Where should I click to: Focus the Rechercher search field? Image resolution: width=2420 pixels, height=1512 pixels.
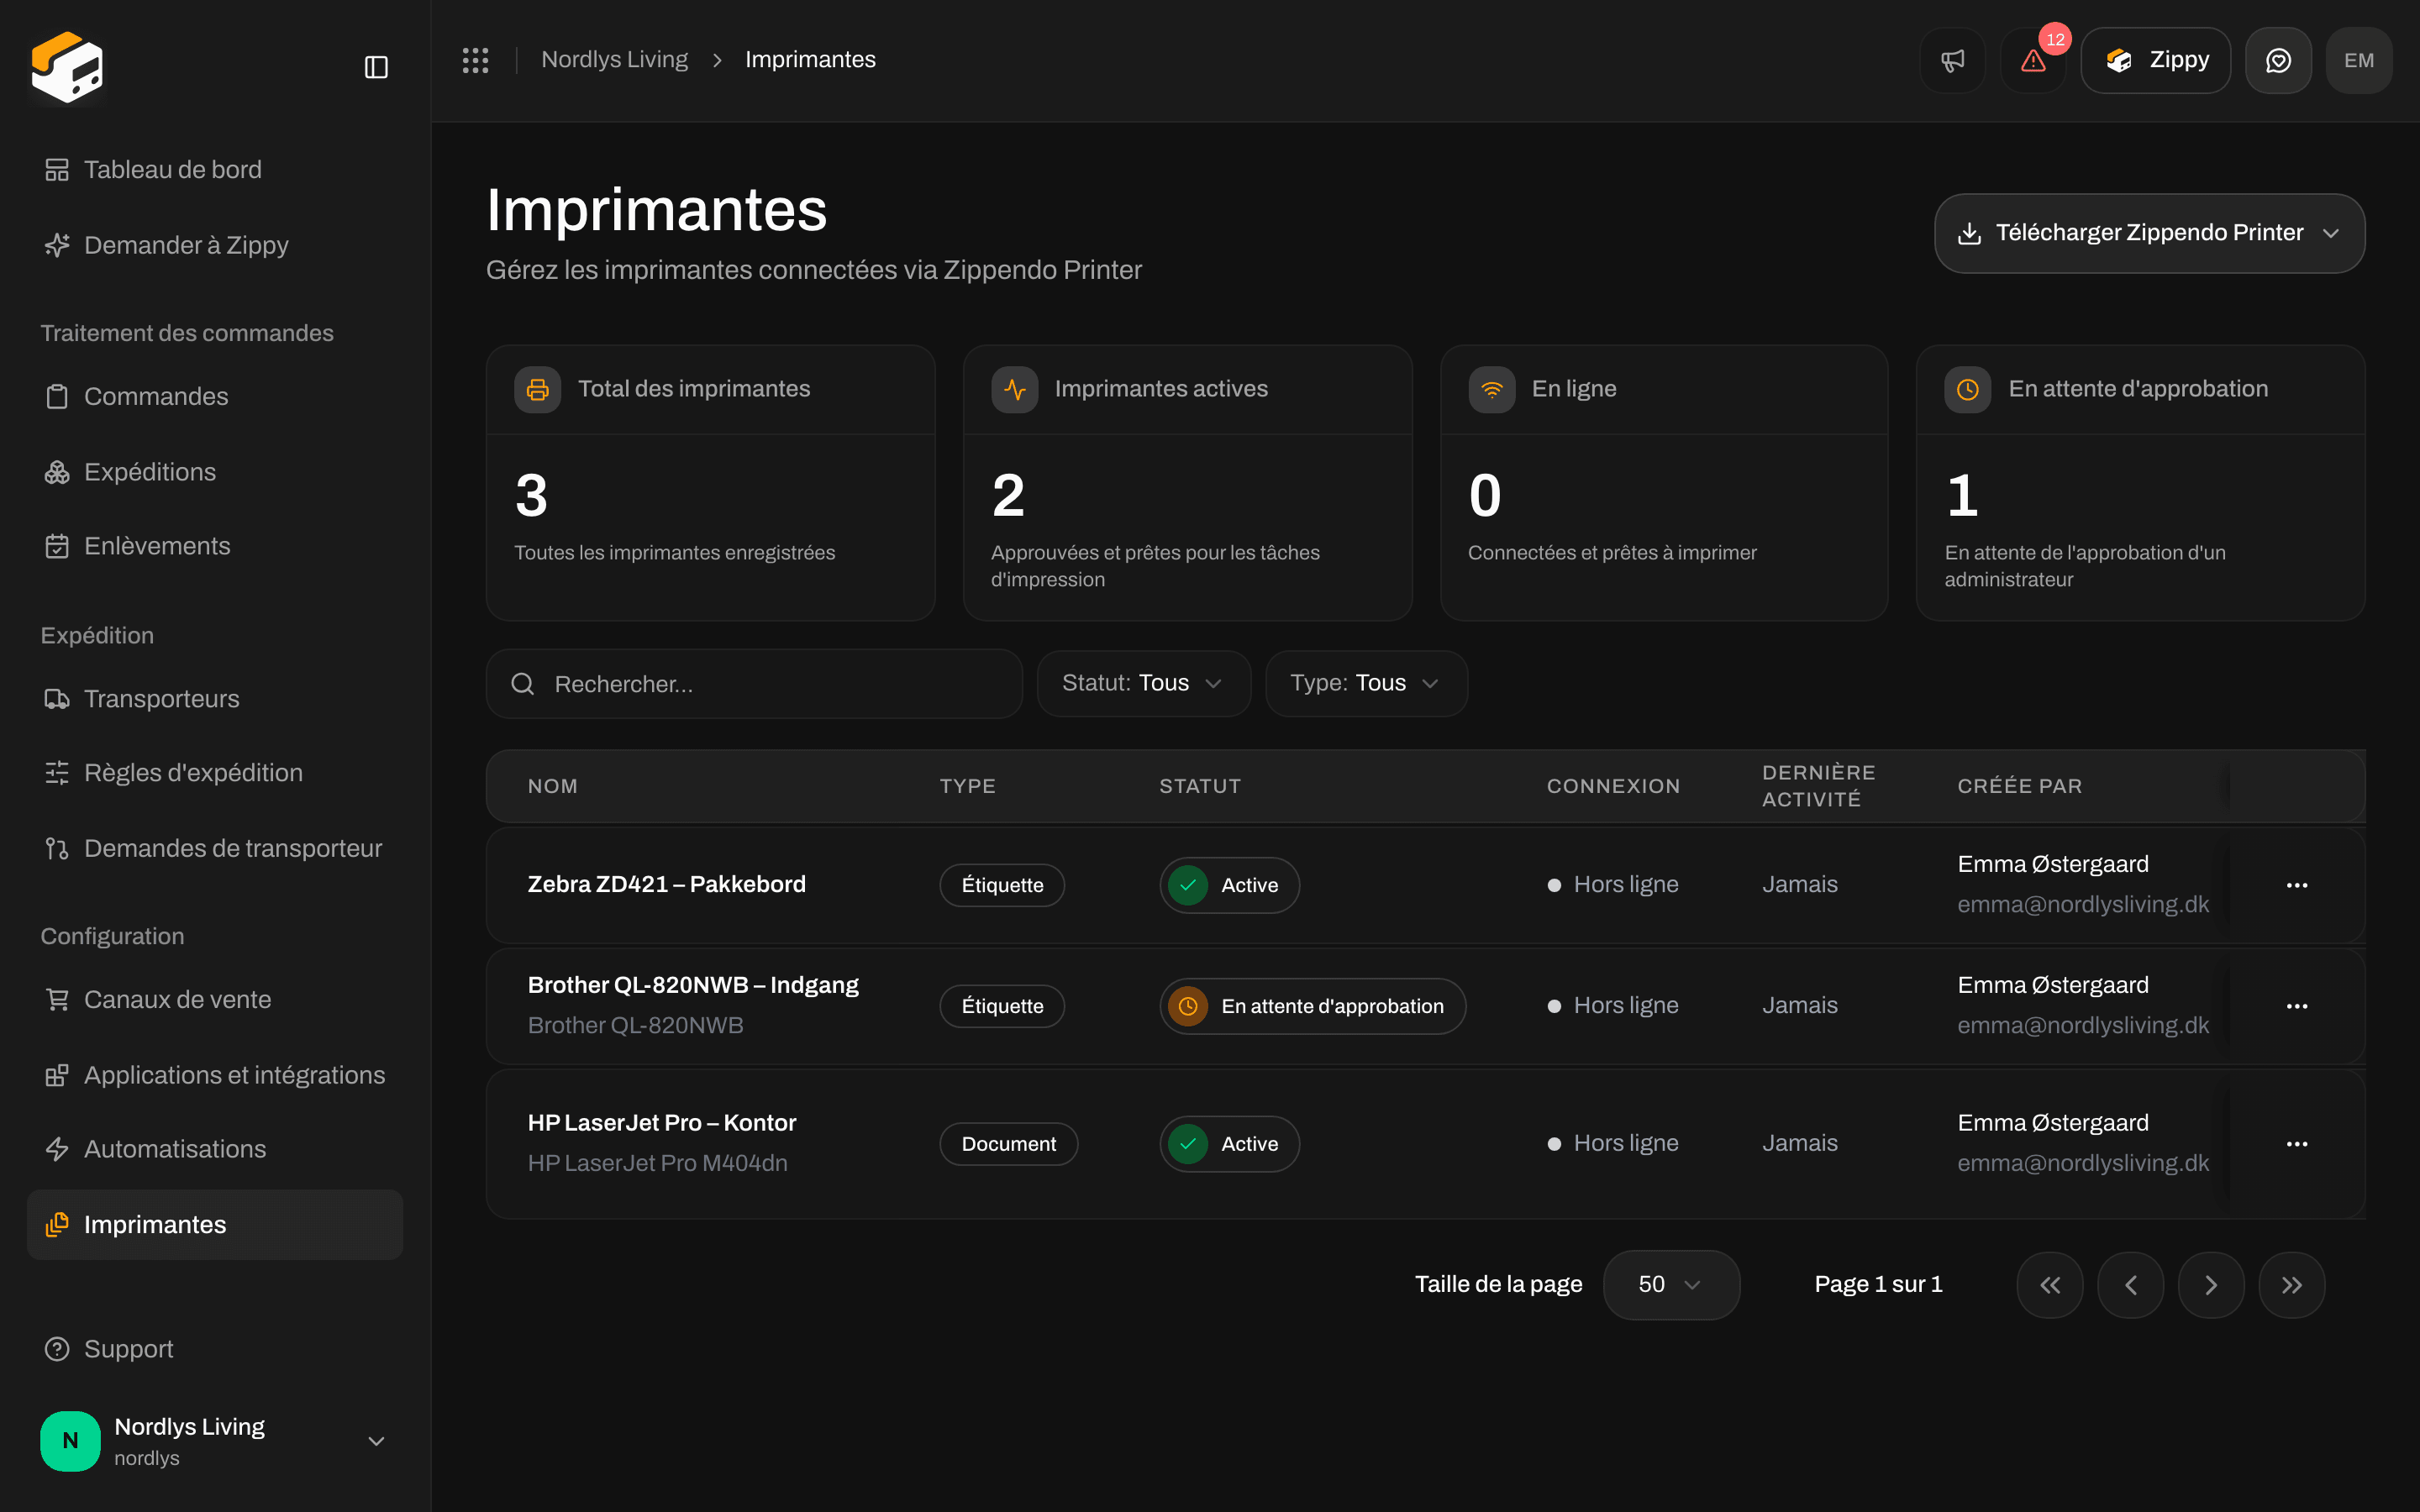click(x=754, y=684)
